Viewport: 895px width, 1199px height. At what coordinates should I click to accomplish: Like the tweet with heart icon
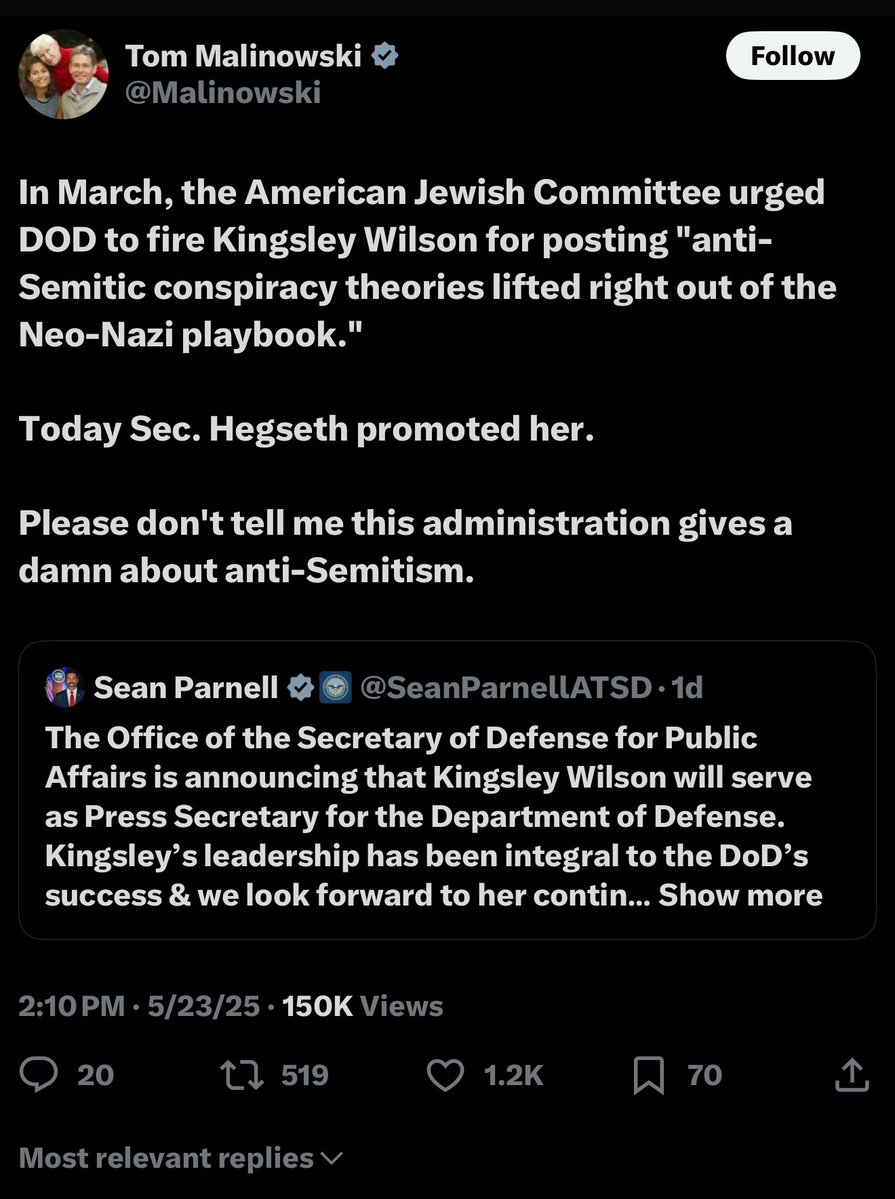coord(446,1075)
